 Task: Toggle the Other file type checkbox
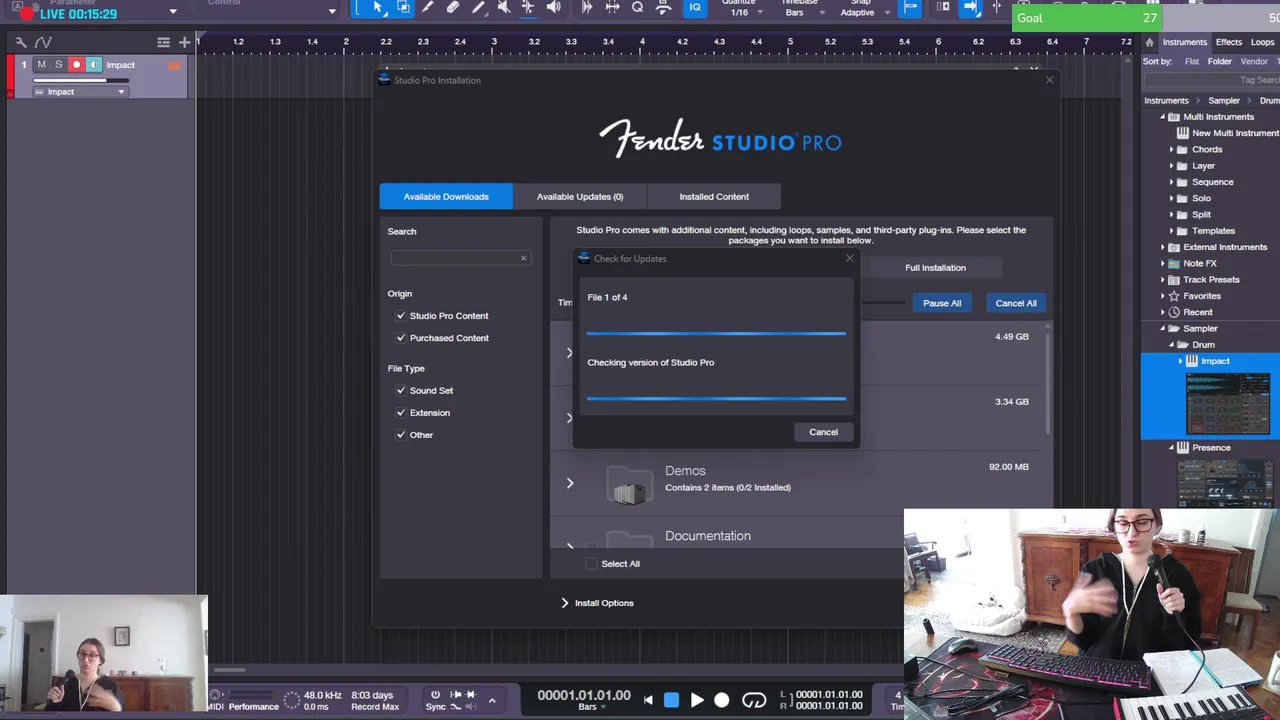click(x=401, y=435)
